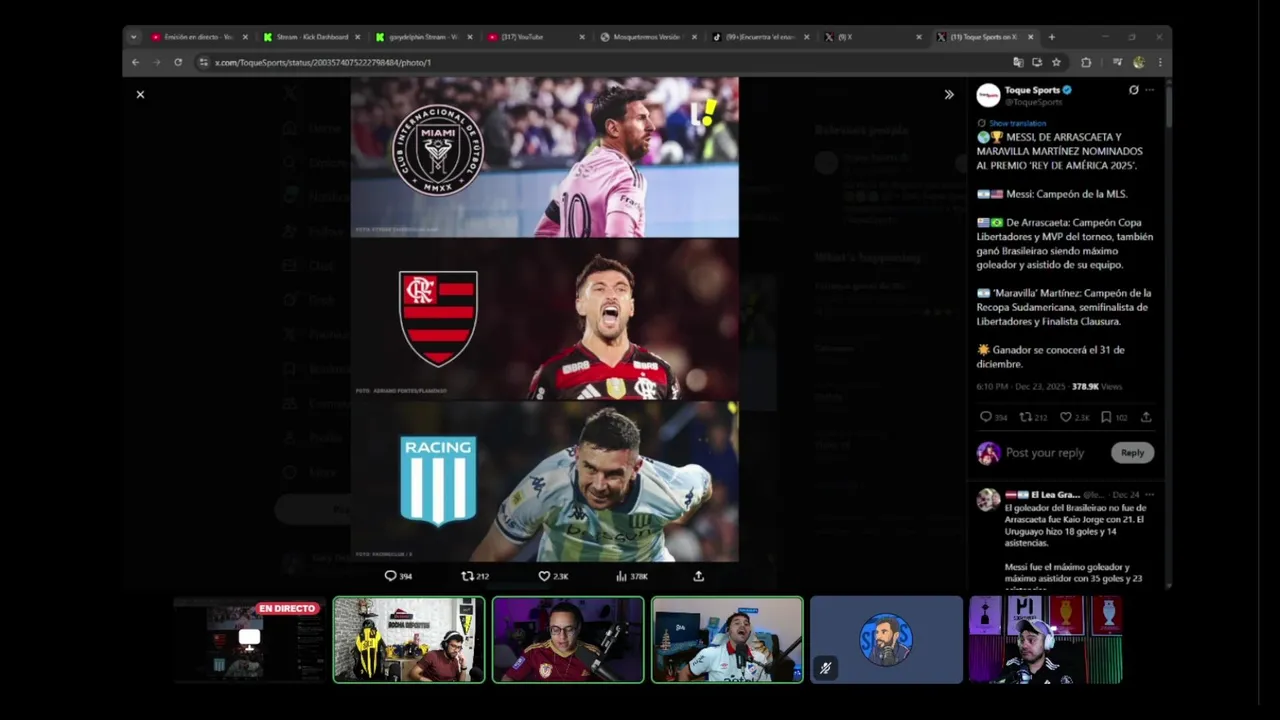Click the site information icon in address bar
Viewport: 1280px width, 720px height.
tap(203, 62)
